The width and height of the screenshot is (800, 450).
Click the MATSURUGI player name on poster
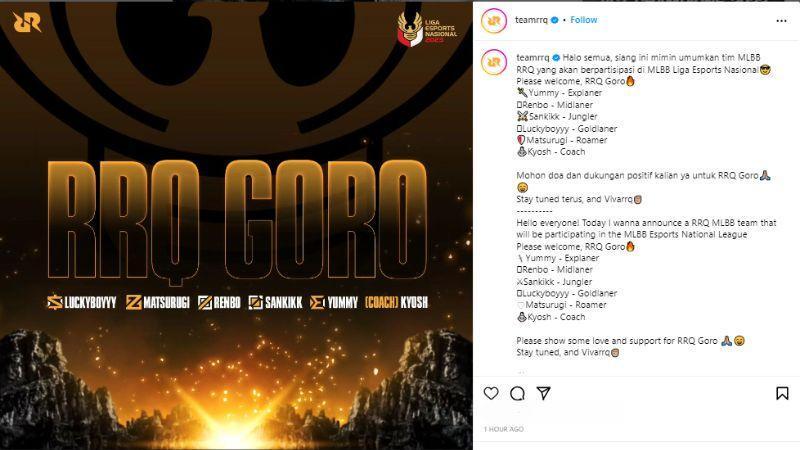[158, 303]
